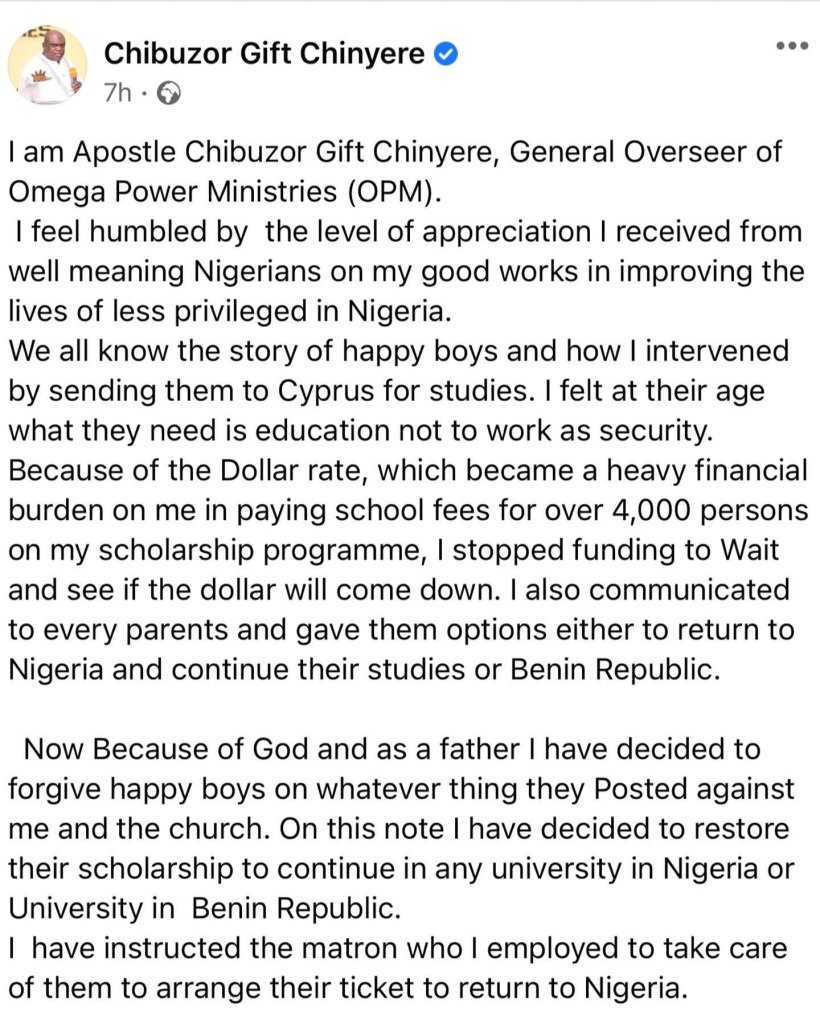
Task: Click the line starting "We all know the story"
Action: pyautogui.click(x=398, y=350)
